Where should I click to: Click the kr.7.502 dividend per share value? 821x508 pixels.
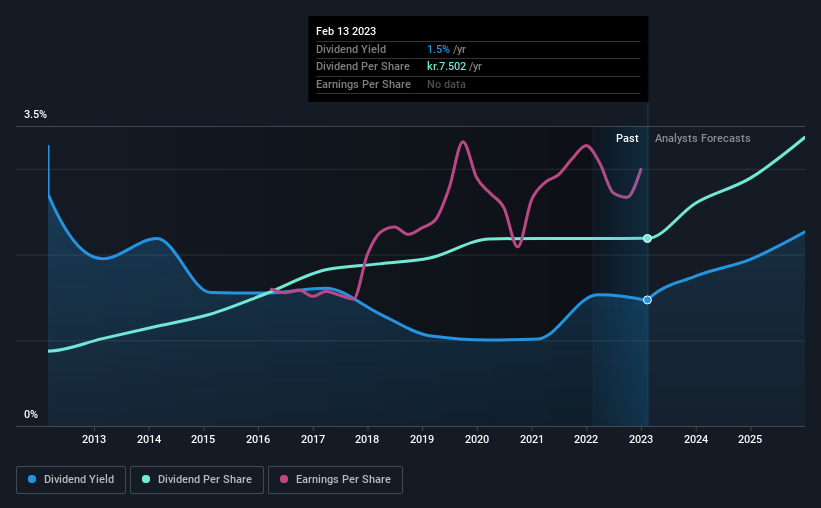click(x=447, y=67)
